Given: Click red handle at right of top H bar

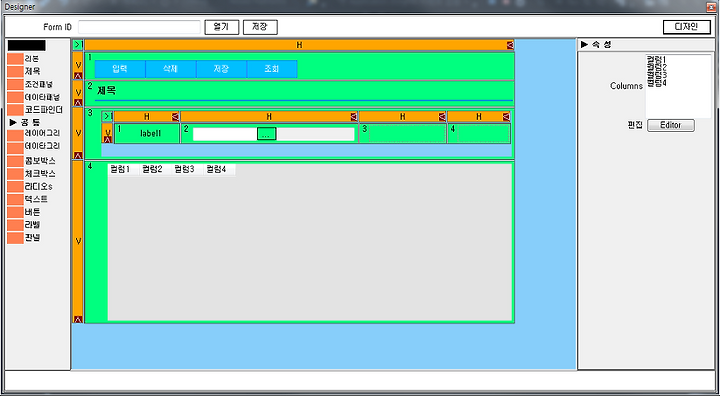Looking at the screenshot, I should coord(510,45).
